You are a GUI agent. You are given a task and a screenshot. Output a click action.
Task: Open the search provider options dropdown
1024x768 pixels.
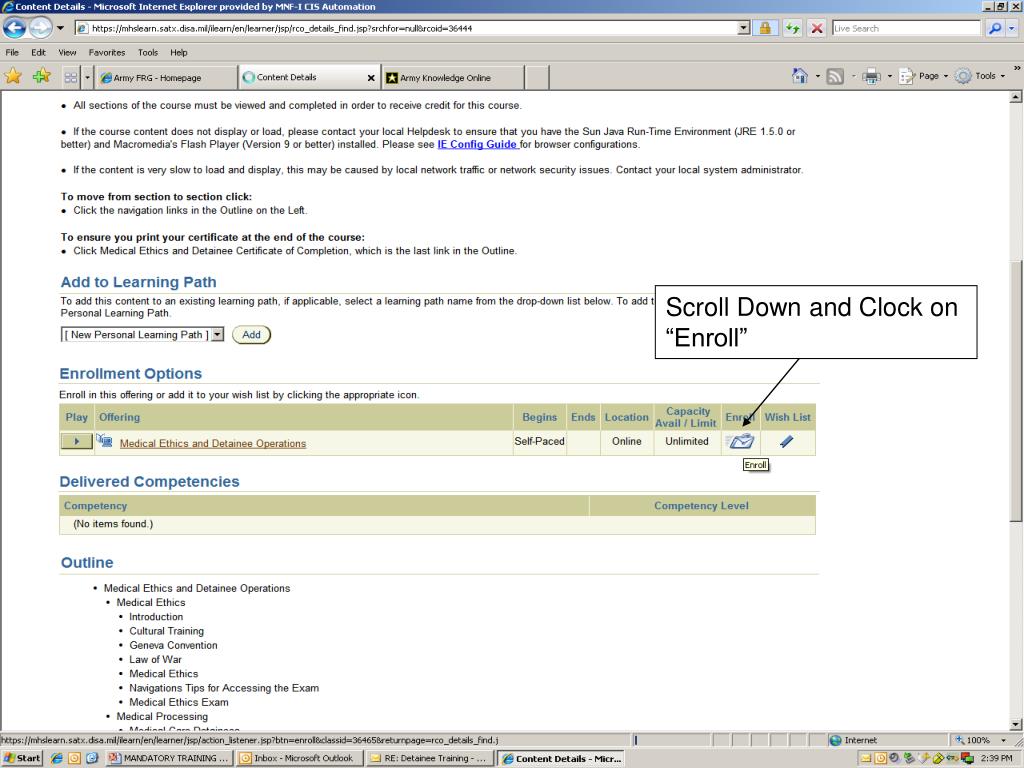(1012, 28)
